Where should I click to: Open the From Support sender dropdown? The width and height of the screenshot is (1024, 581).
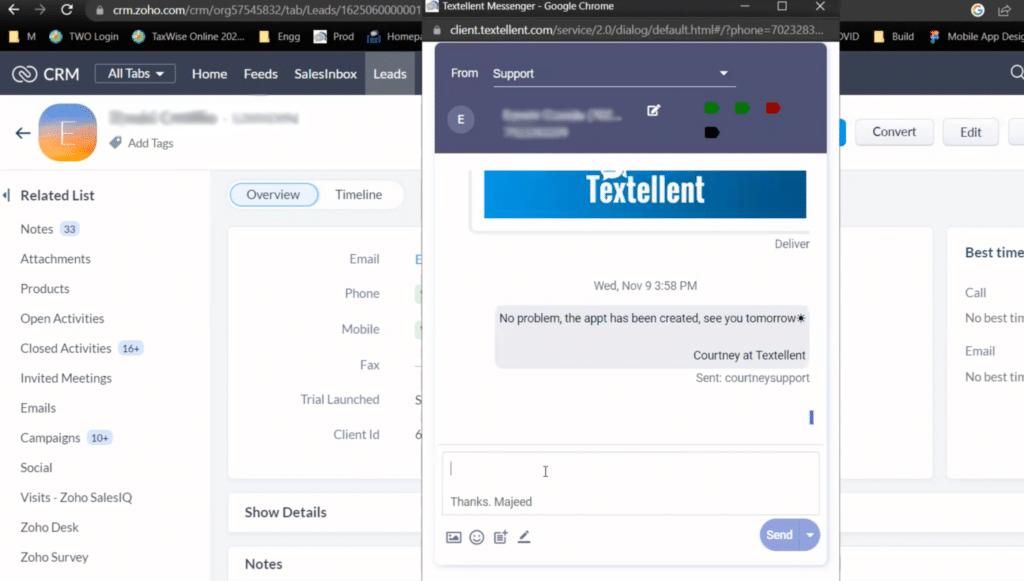[612, 73]
